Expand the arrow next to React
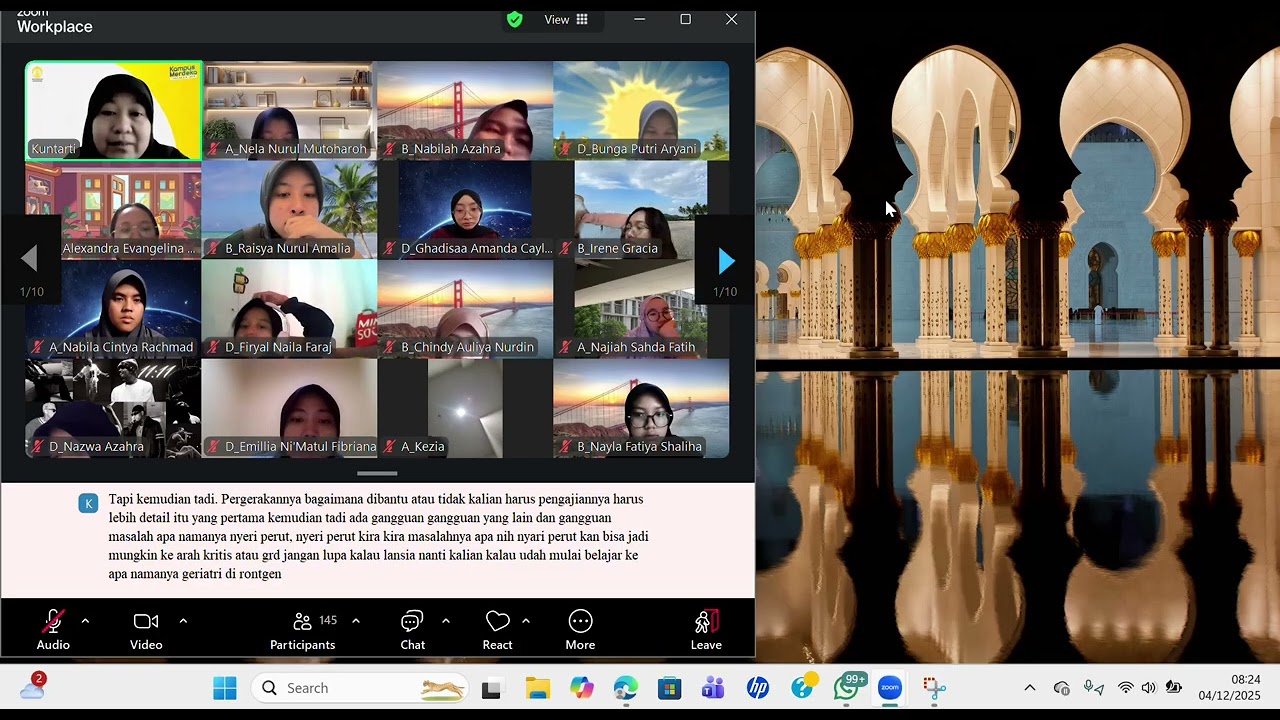Image resolution: width=1280 pixels, height=720 pixels. [x=526, y=621]
